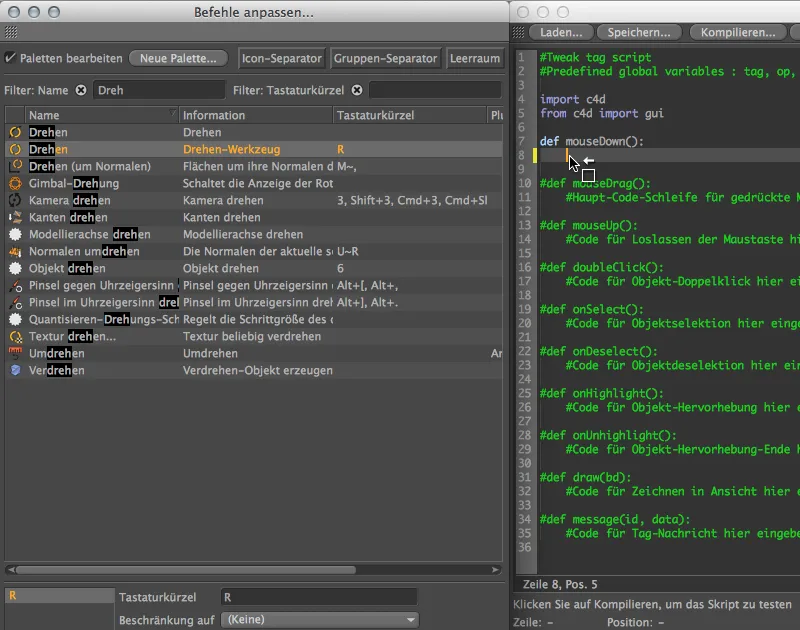
Task: Clear the Name filter with X button
Action: (x=81, y=90)
